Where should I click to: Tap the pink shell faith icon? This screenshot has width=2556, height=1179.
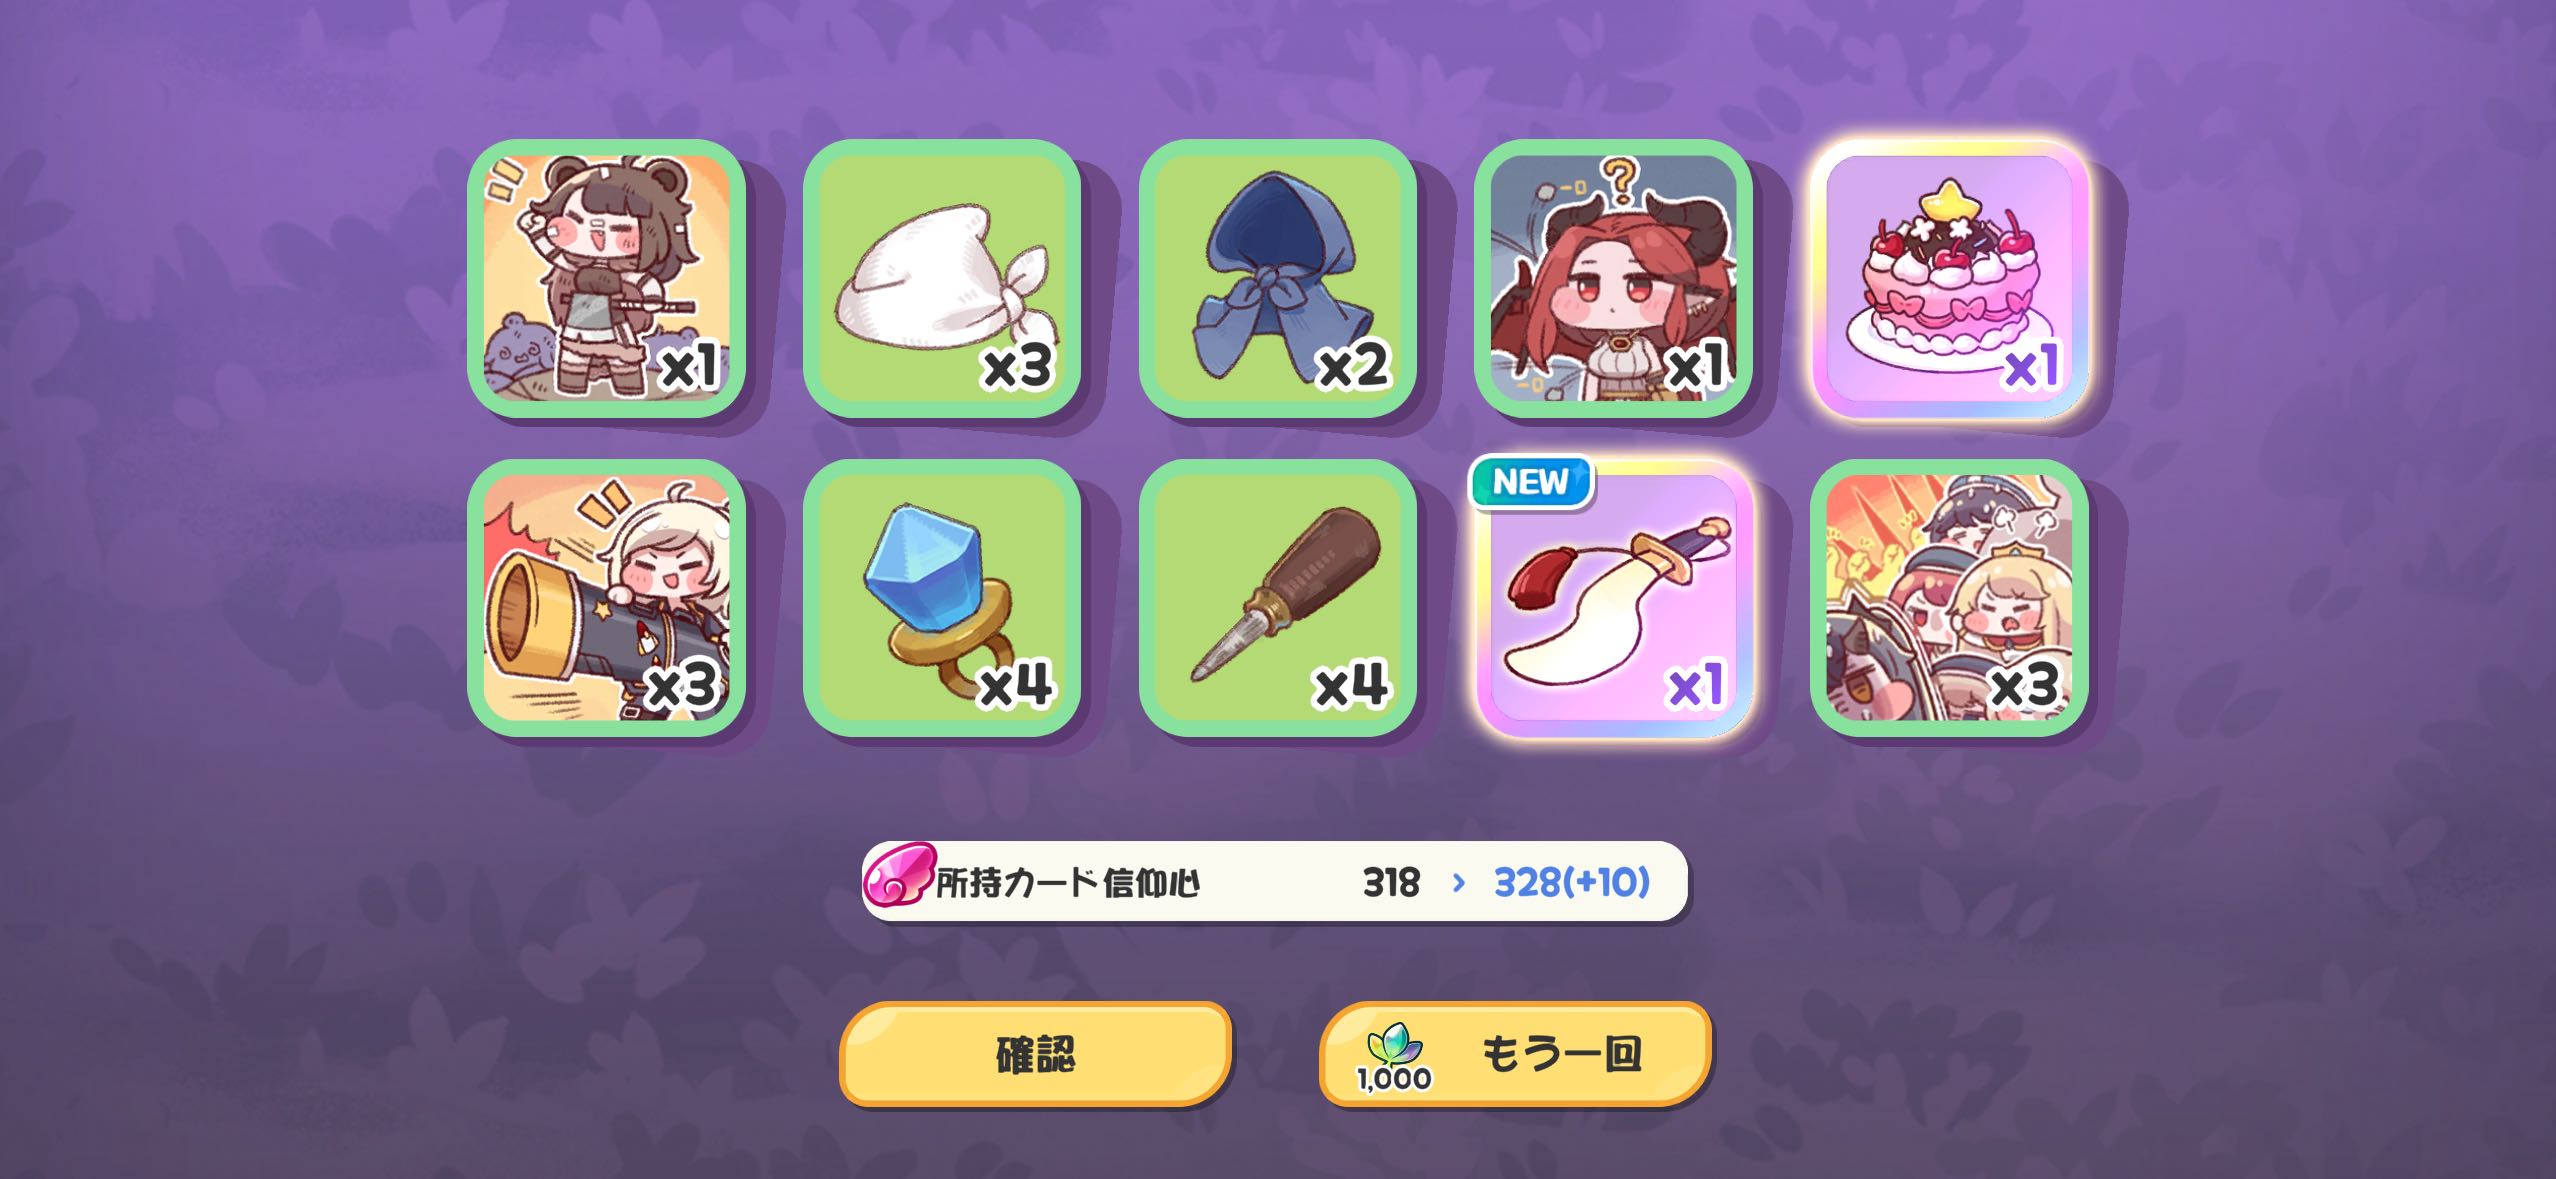pos(899,877)
